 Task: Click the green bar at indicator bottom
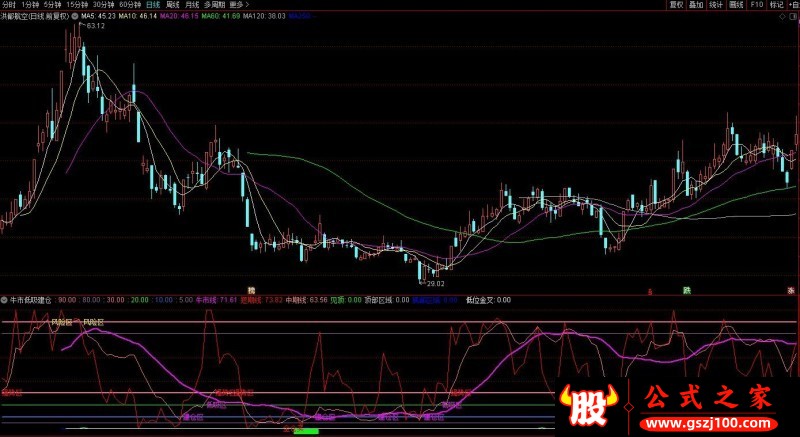pyautogui.click(x=305, y=431)
